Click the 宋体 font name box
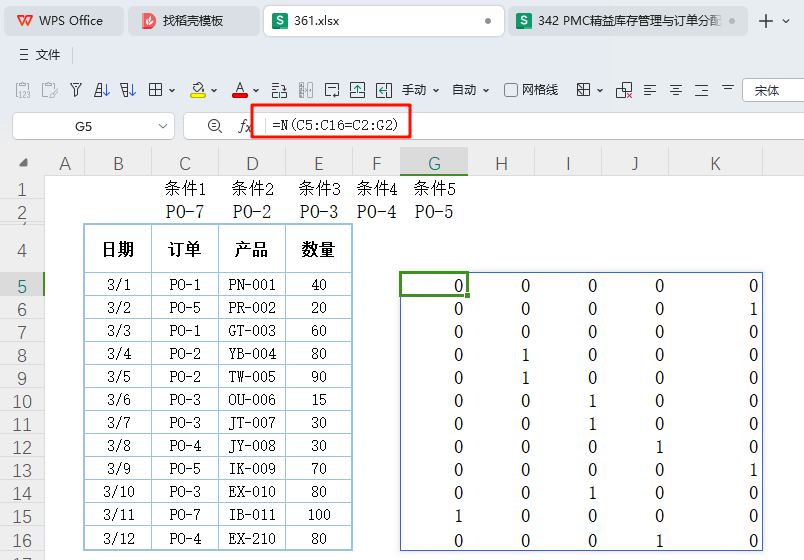 [x=773, y=90]
